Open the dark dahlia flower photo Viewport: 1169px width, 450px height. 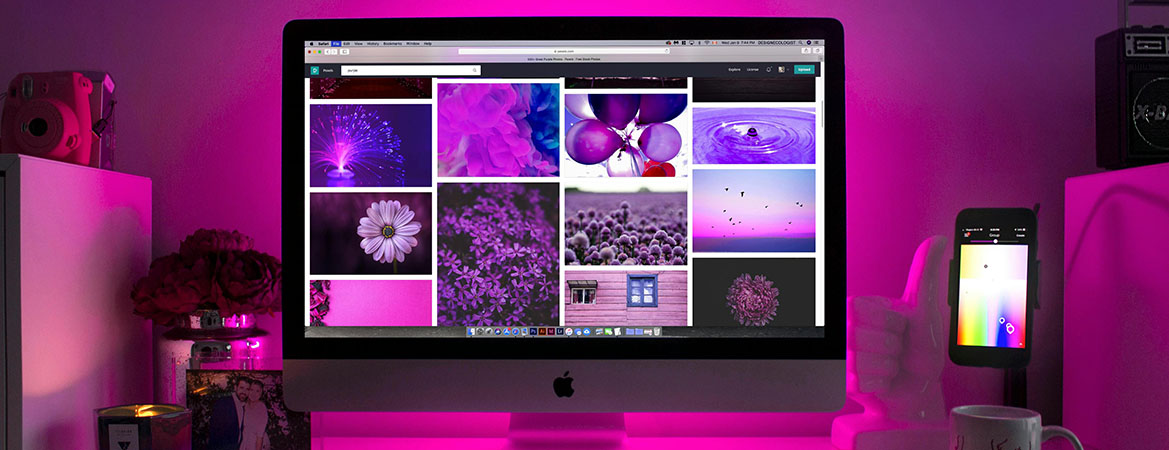(754, 292)
